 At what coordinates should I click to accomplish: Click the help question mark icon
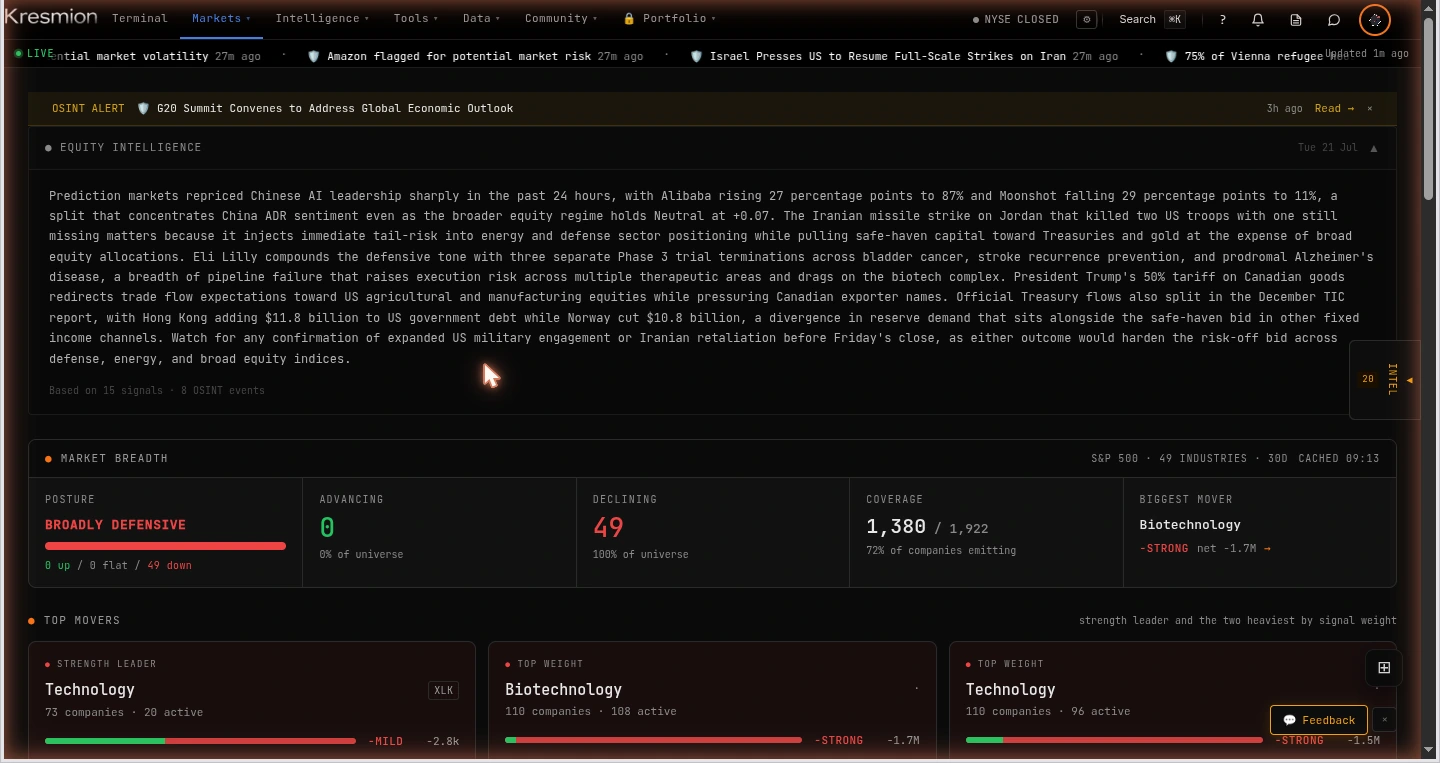pos(1222,19)
